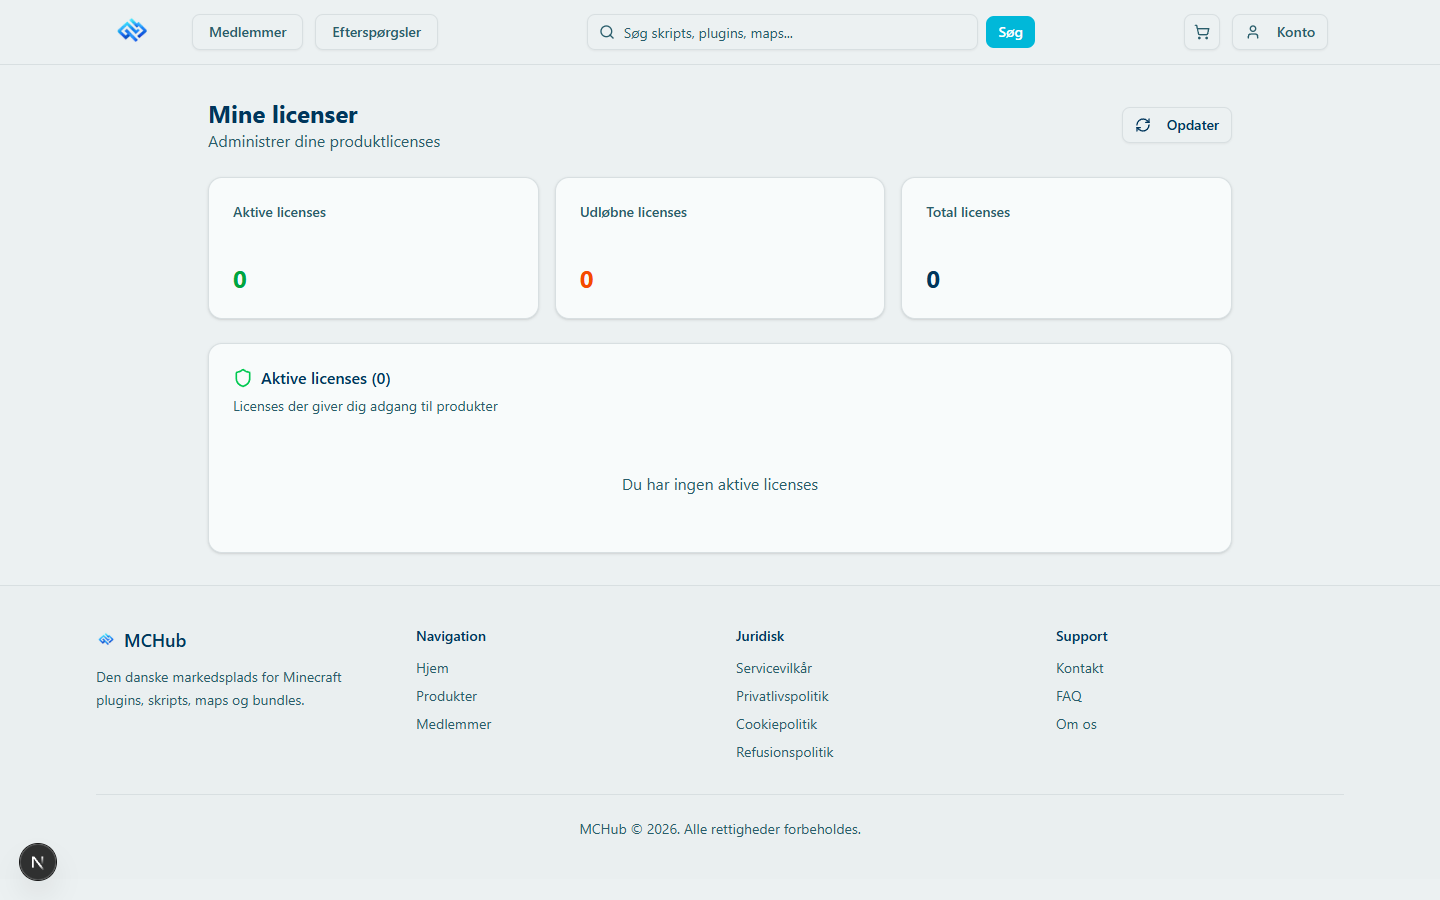Viewport: 1440px width, 900px height.
Task: Open the Kontakt support link
Action: click(x=1080, y=668)
